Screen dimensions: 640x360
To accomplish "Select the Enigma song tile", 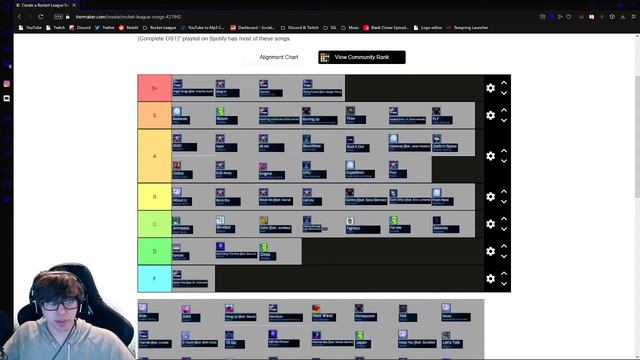I will point(272,171).
